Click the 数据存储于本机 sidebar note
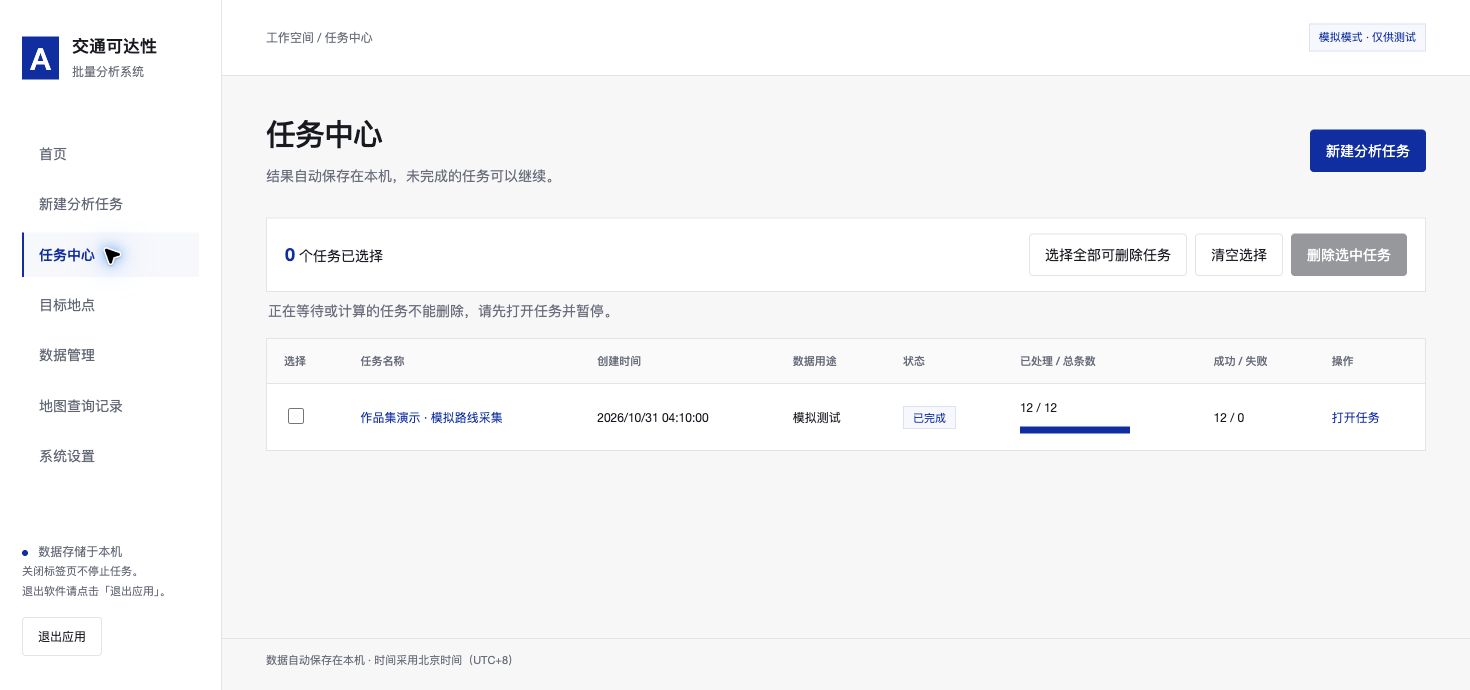The width and height of the screenshot is (1470, 690). [x=80, y=552]
